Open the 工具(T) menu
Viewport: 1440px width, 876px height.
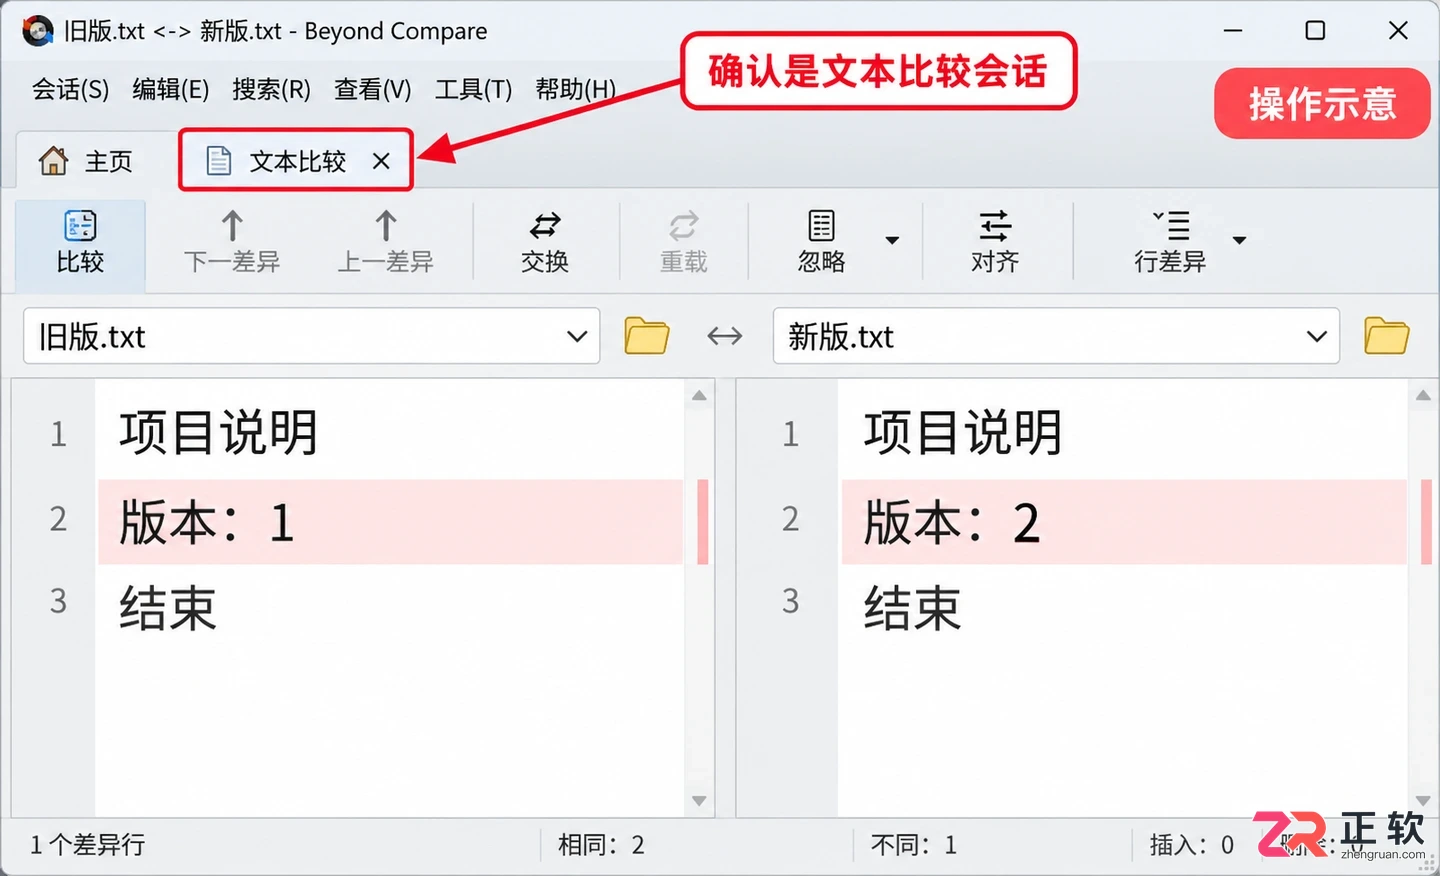tap(473, 89)
